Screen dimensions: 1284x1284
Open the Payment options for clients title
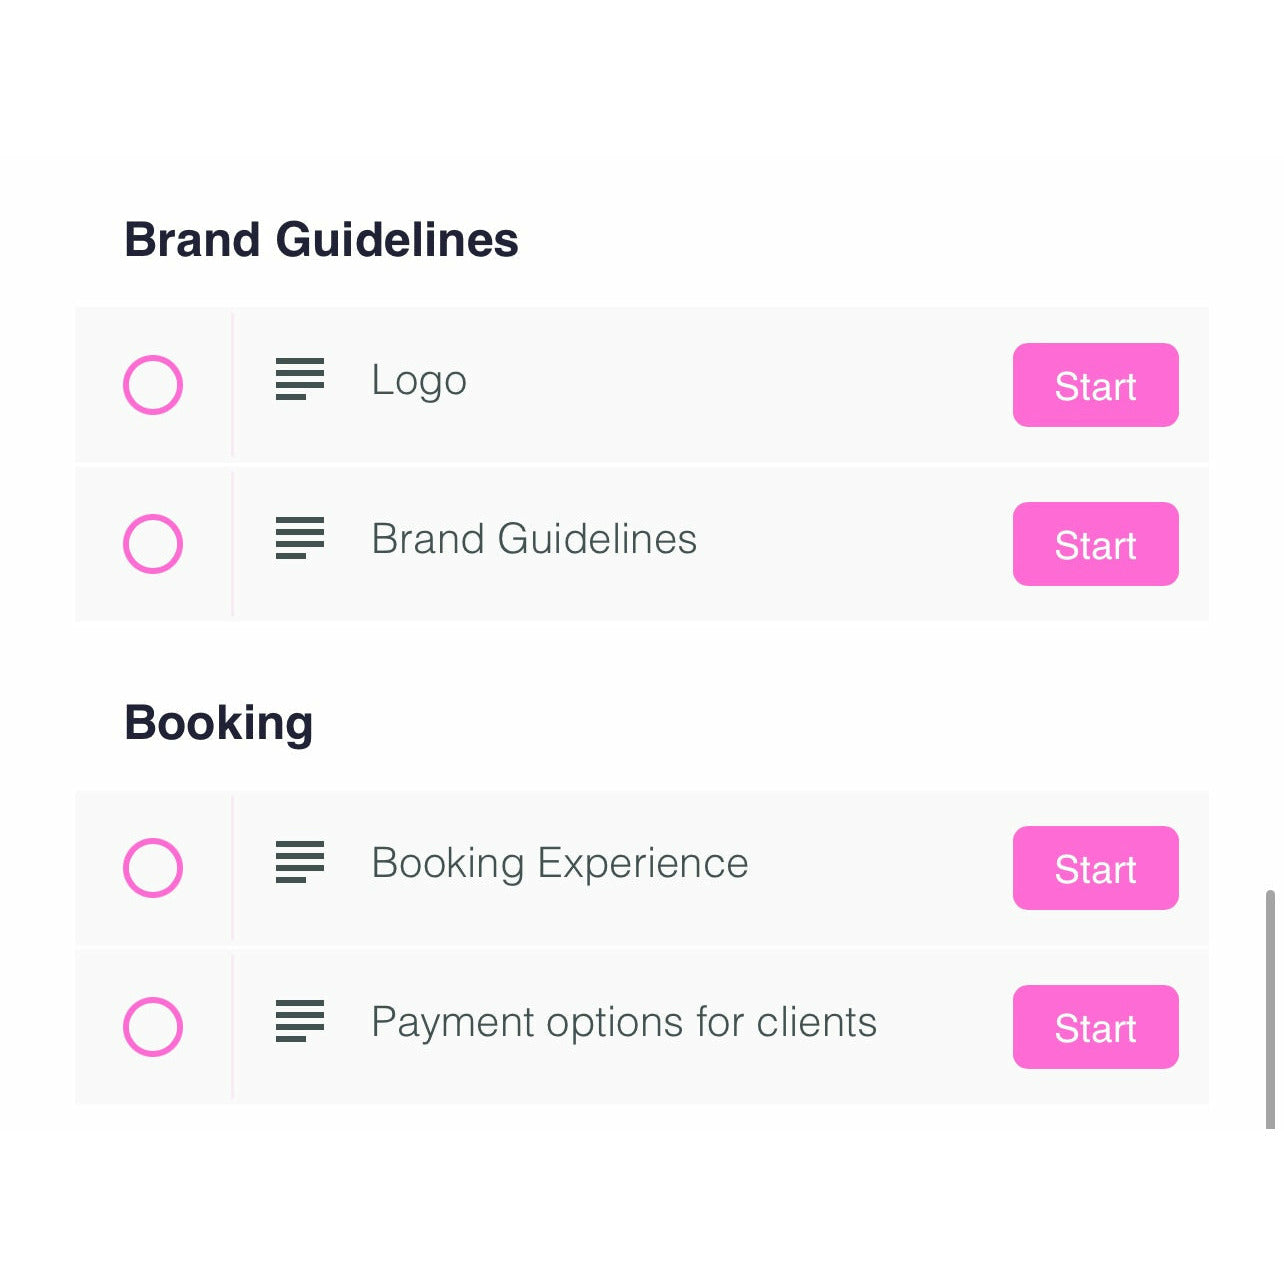click(623, 1022)
